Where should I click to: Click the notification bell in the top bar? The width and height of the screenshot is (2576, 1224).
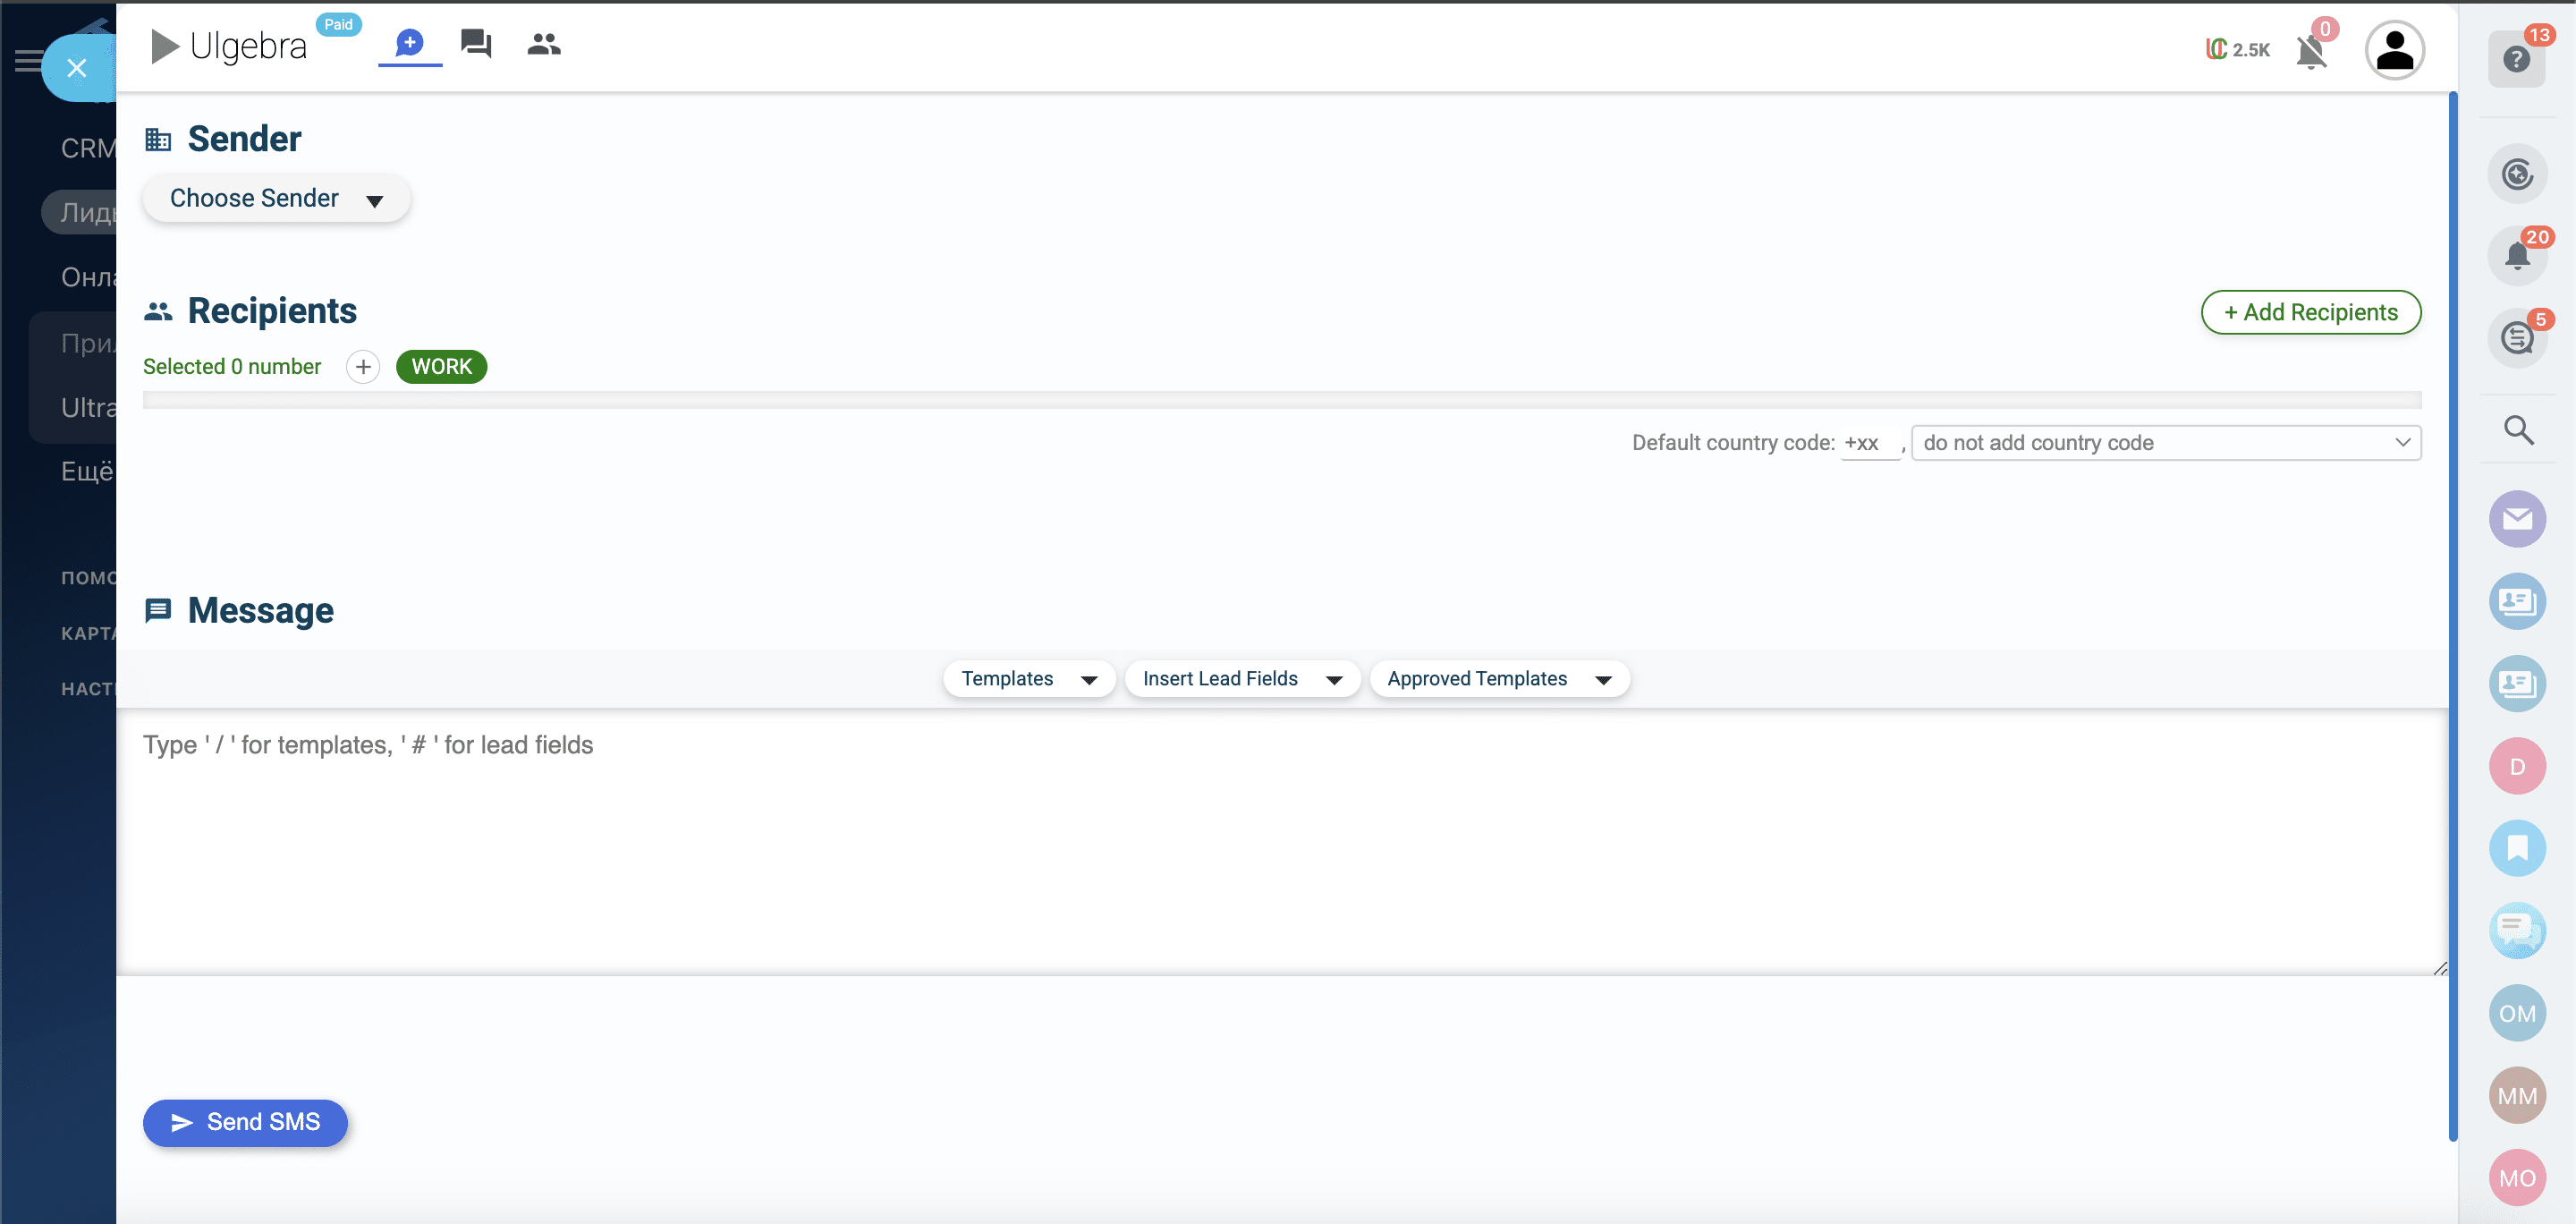(x=2311, y=52)
